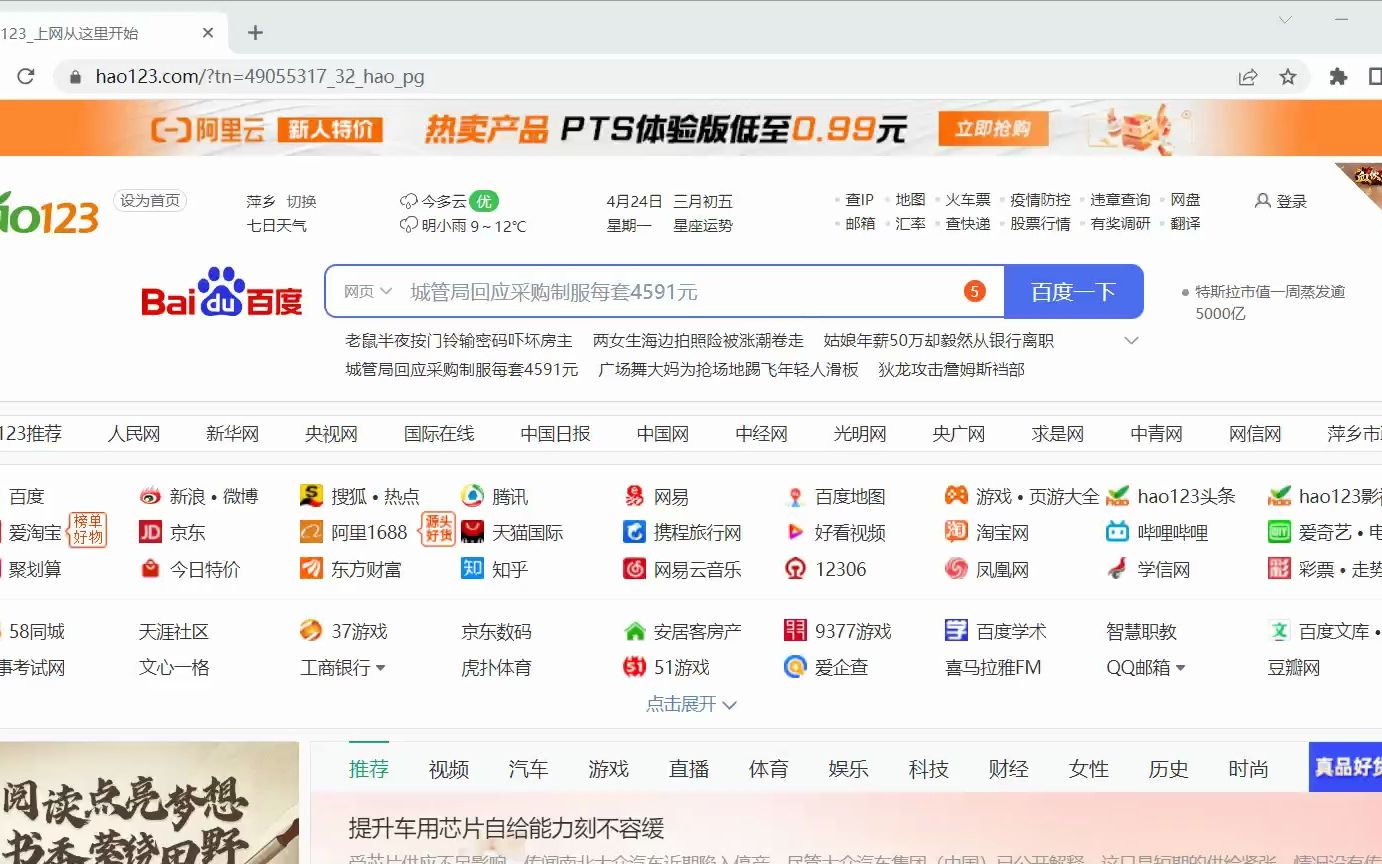Open the 翻译 quick link

coord(1185,223)
